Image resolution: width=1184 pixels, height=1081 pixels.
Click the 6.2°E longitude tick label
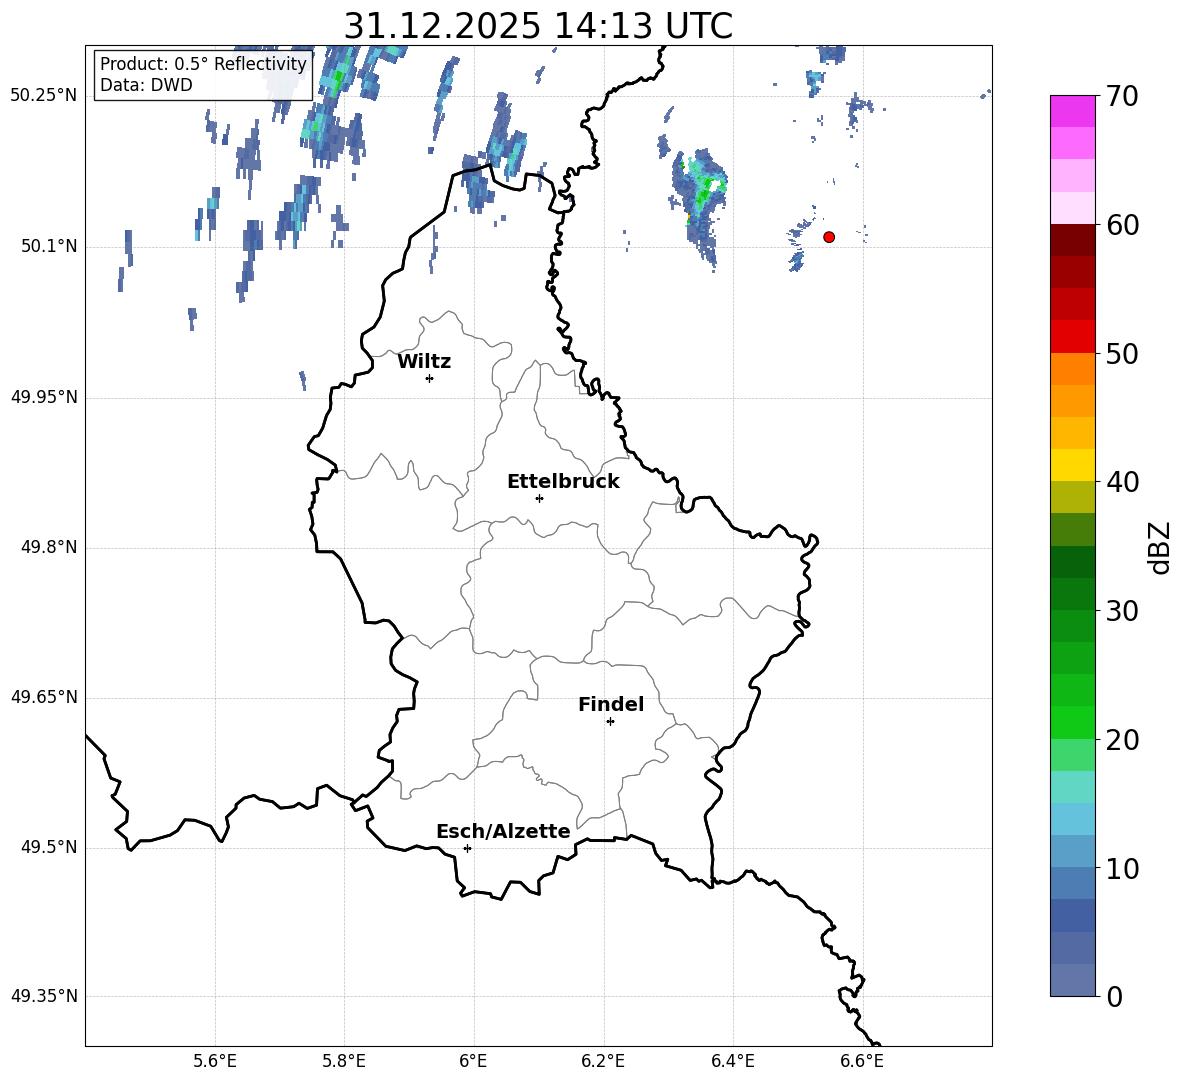[x=603, y=1061]
